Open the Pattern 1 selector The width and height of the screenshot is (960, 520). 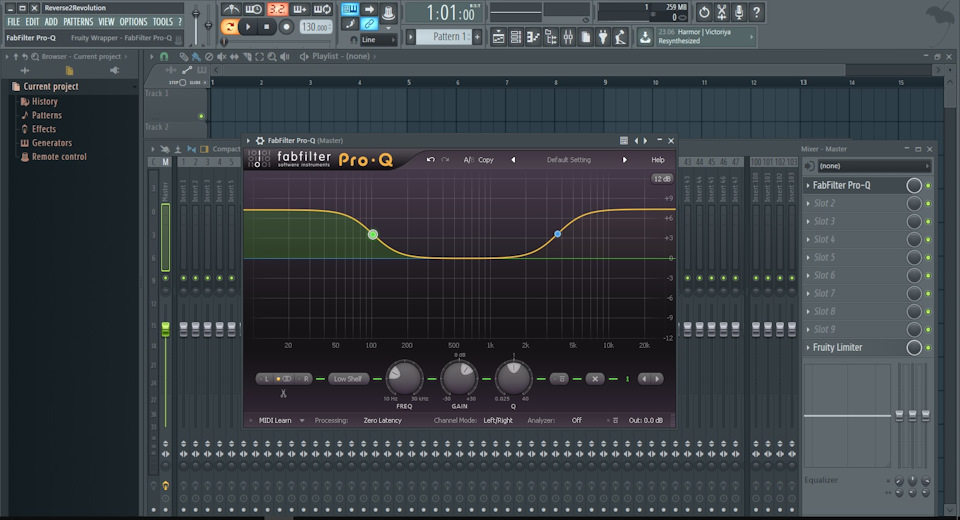tap(444, 37)
